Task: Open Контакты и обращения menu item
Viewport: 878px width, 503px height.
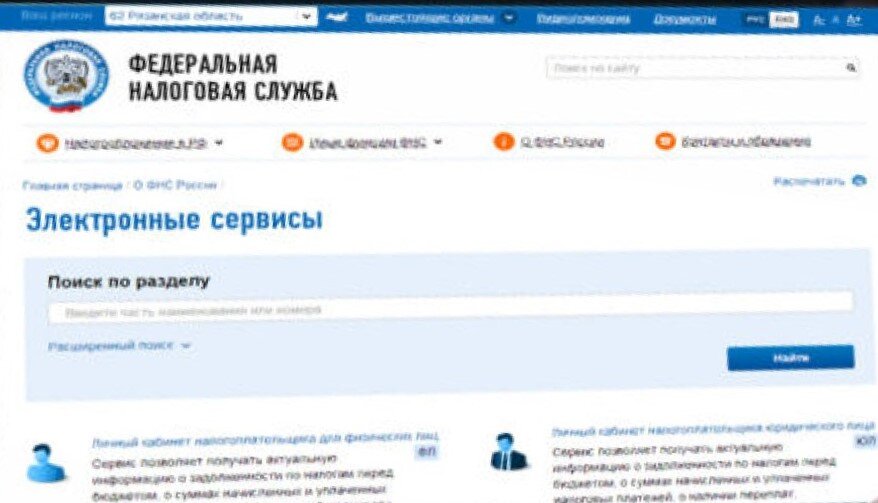Action: coord(746,141)
